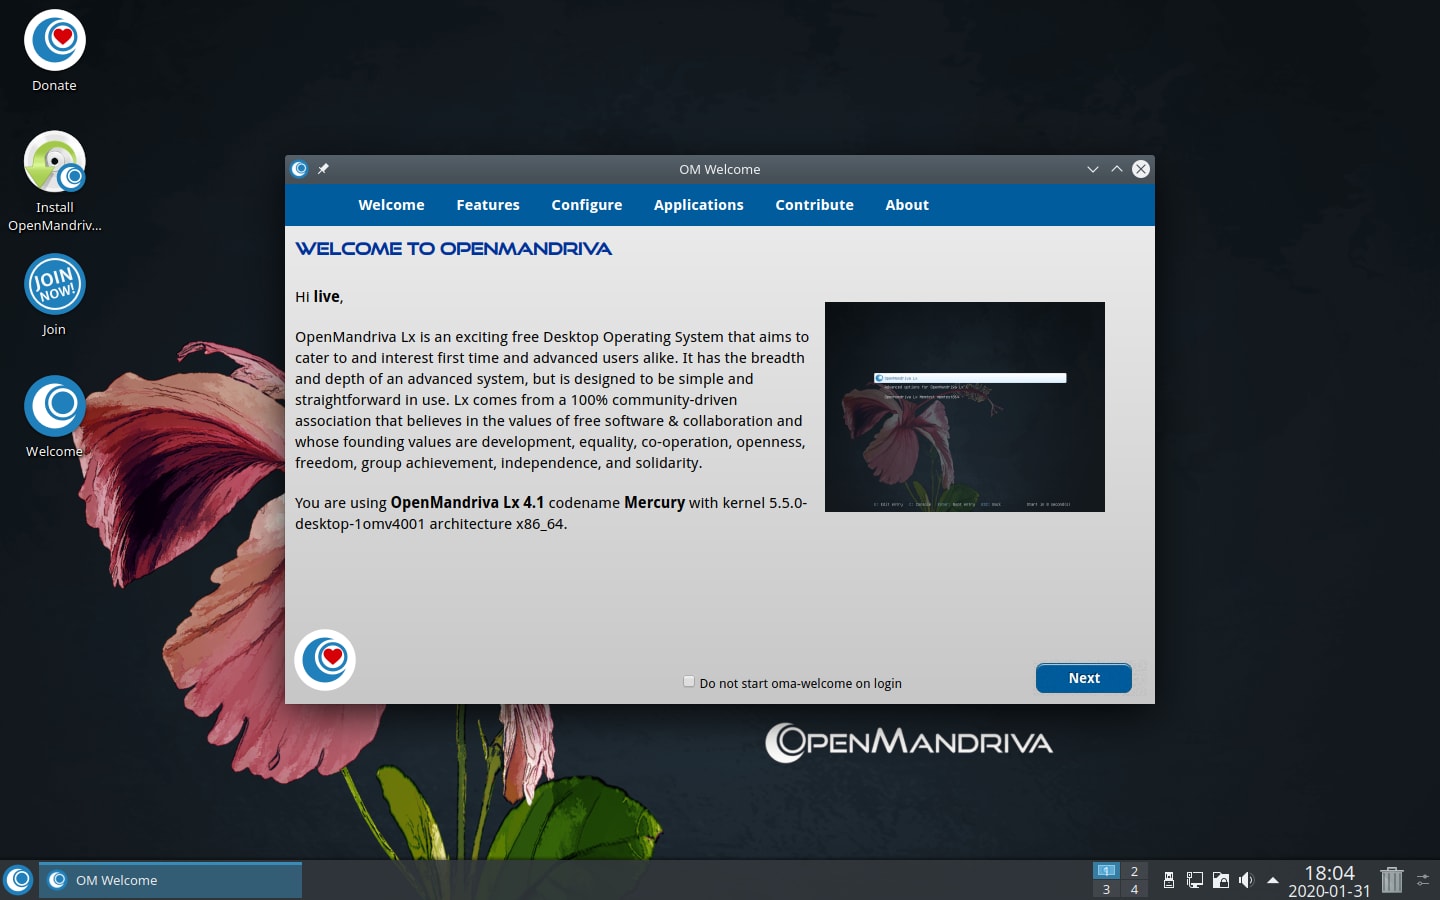Toggle the window pin icon in titlebar

pos(323,169)
